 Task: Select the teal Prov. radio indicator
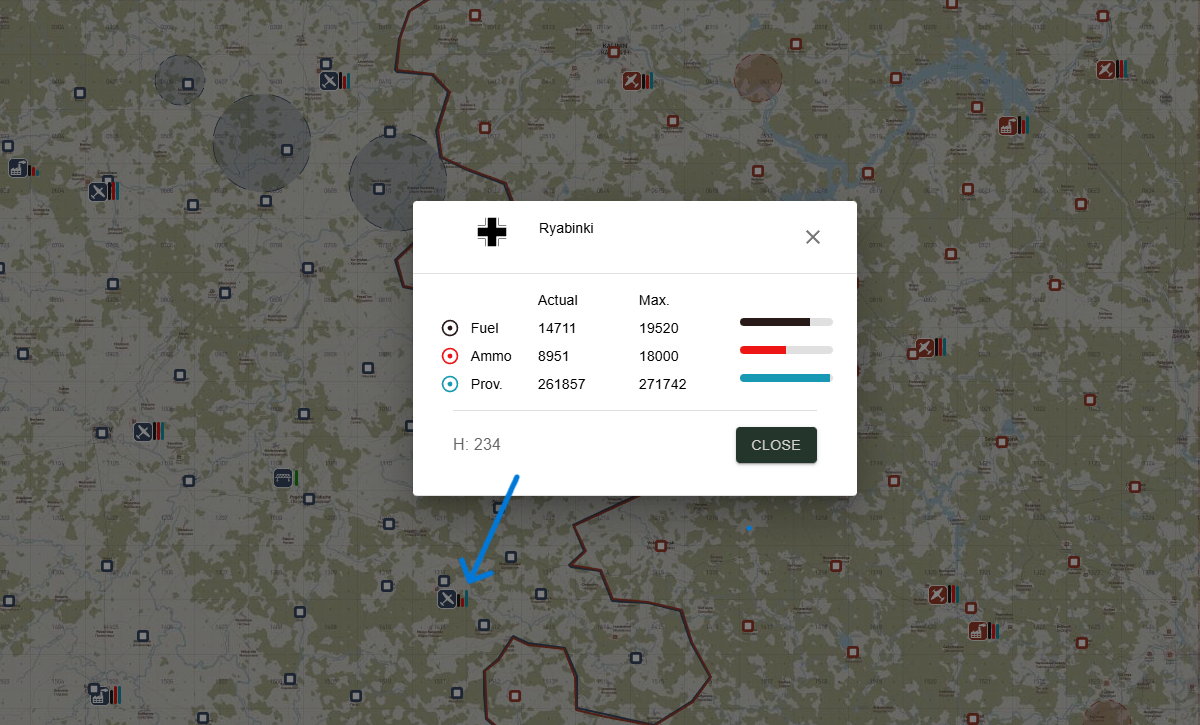(x=450, y=384)
